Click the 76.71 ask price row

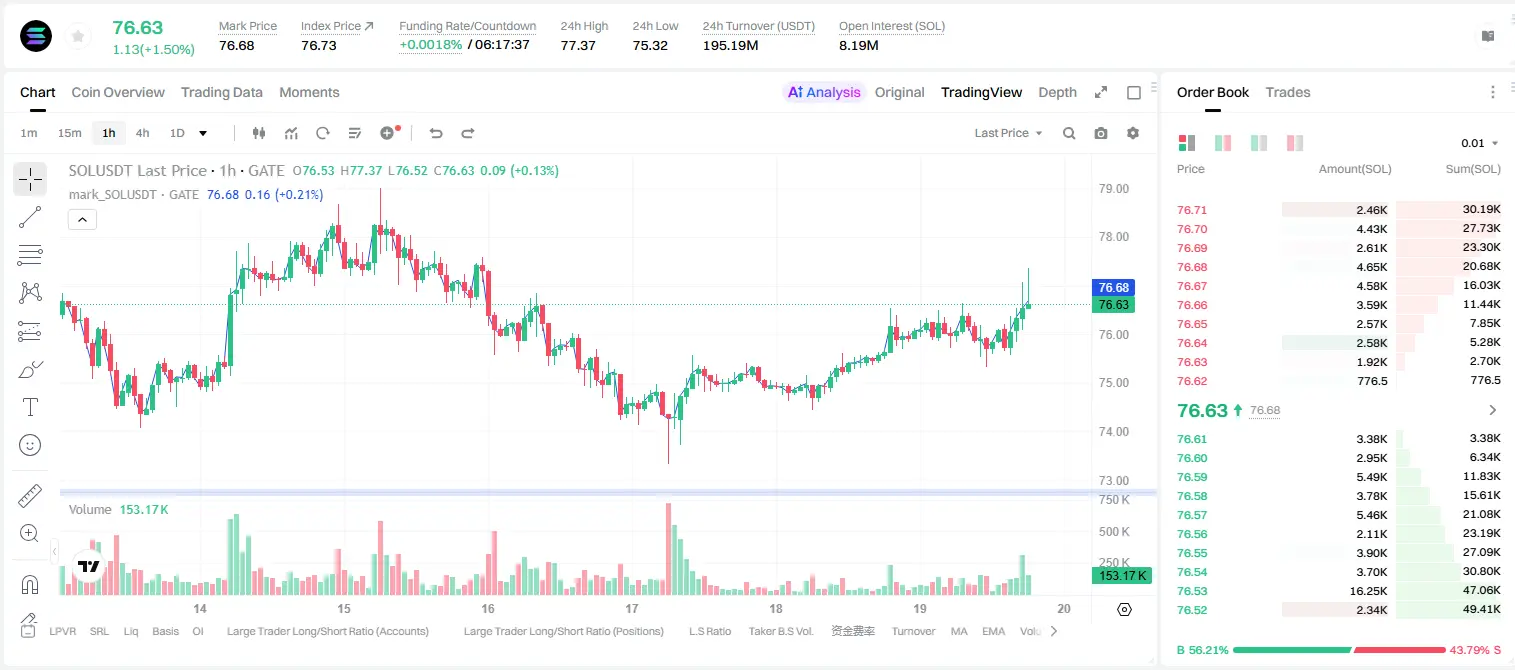[x=1339, y=210]
